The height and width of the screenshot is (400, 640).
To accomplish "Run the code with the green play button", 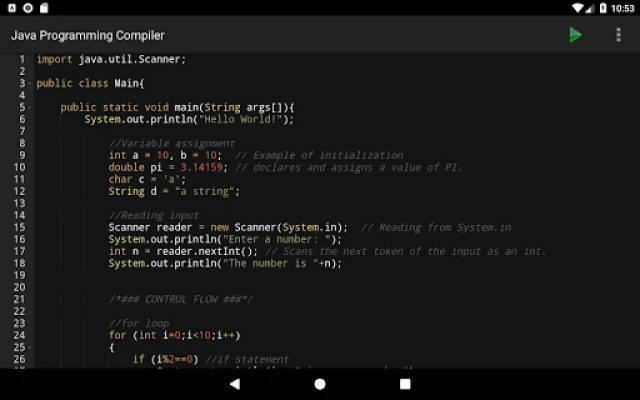I will (575, 35).
